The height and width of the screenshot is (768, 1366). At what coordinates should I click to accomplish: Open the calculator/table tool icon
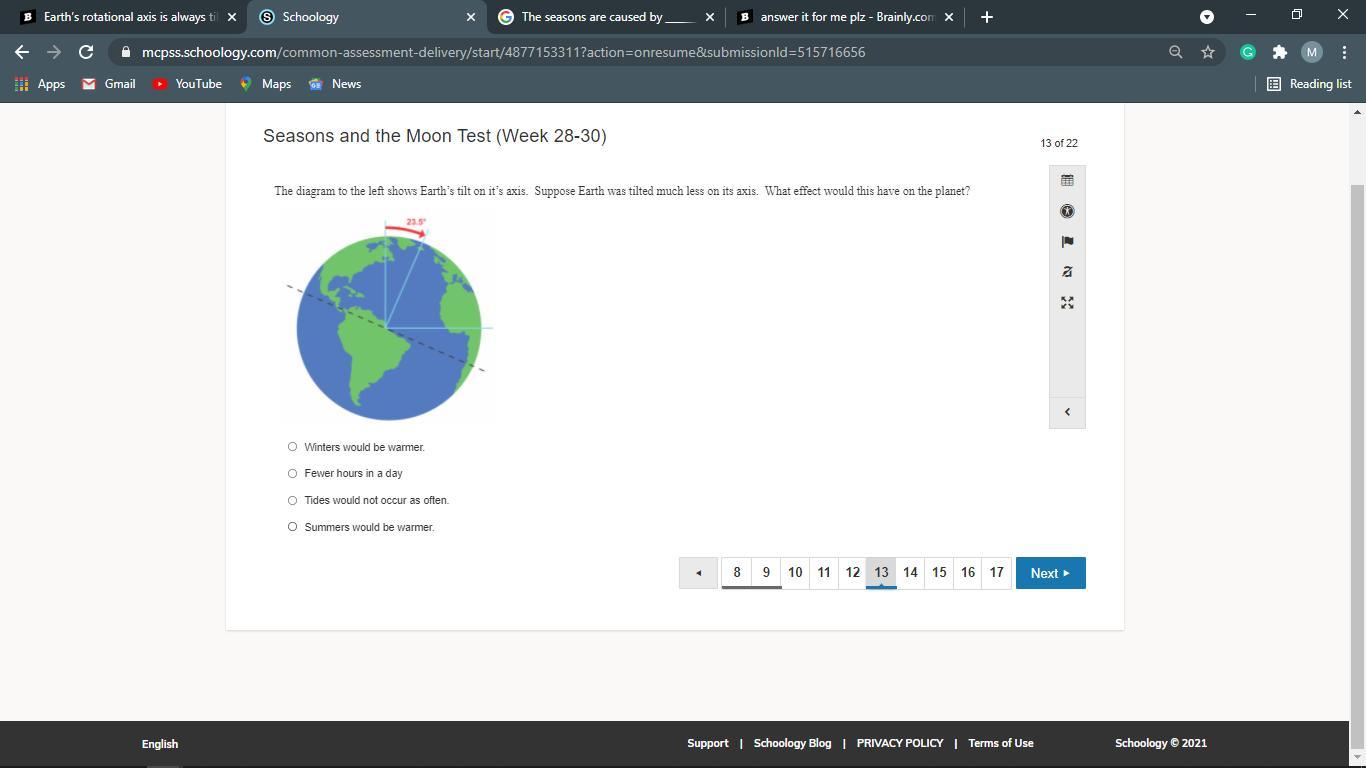1067,181
